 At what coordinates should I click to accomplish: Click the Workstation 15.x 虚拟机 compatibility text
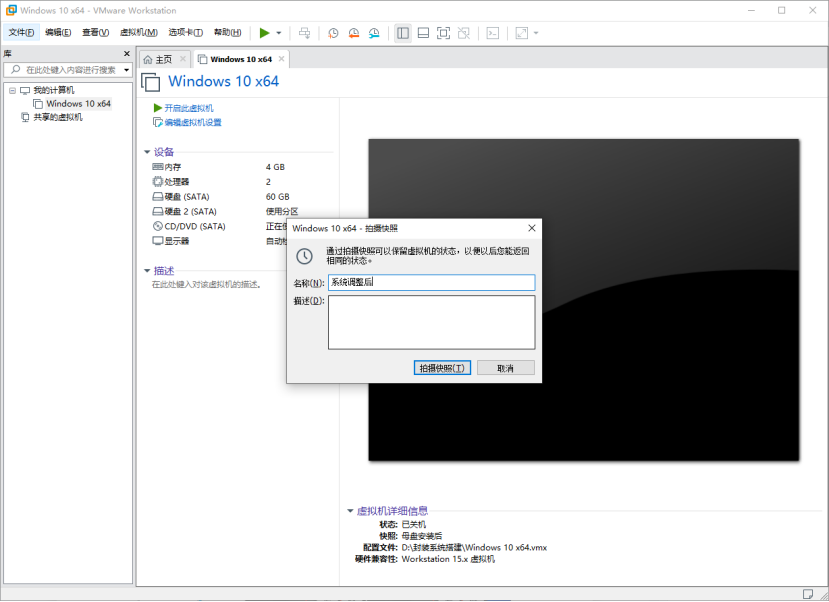pos(448,559)
